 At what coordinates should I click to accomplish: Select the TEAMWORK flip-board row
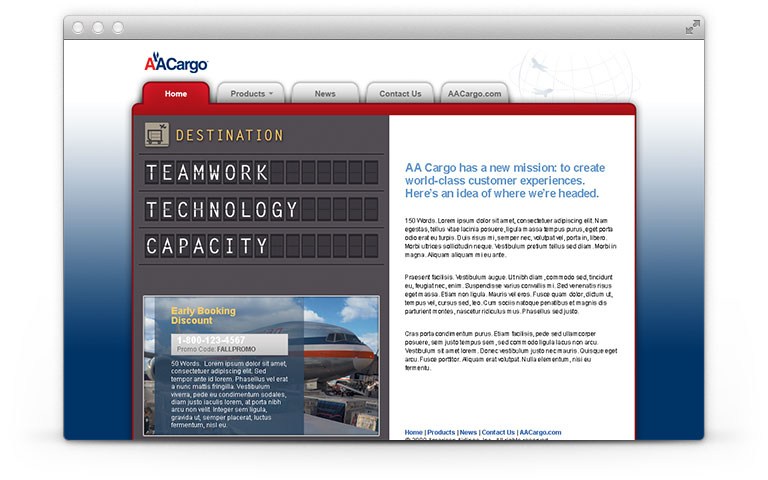(x=262, y=172)
